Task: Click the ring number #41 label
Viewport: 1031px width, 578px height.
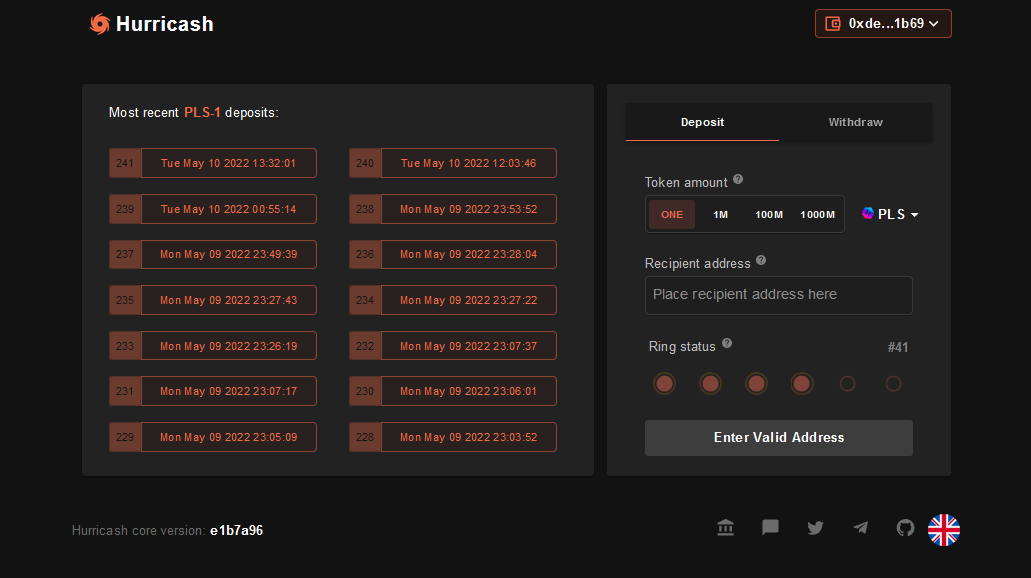Action: pyautogui.click(x=898, y=347)
